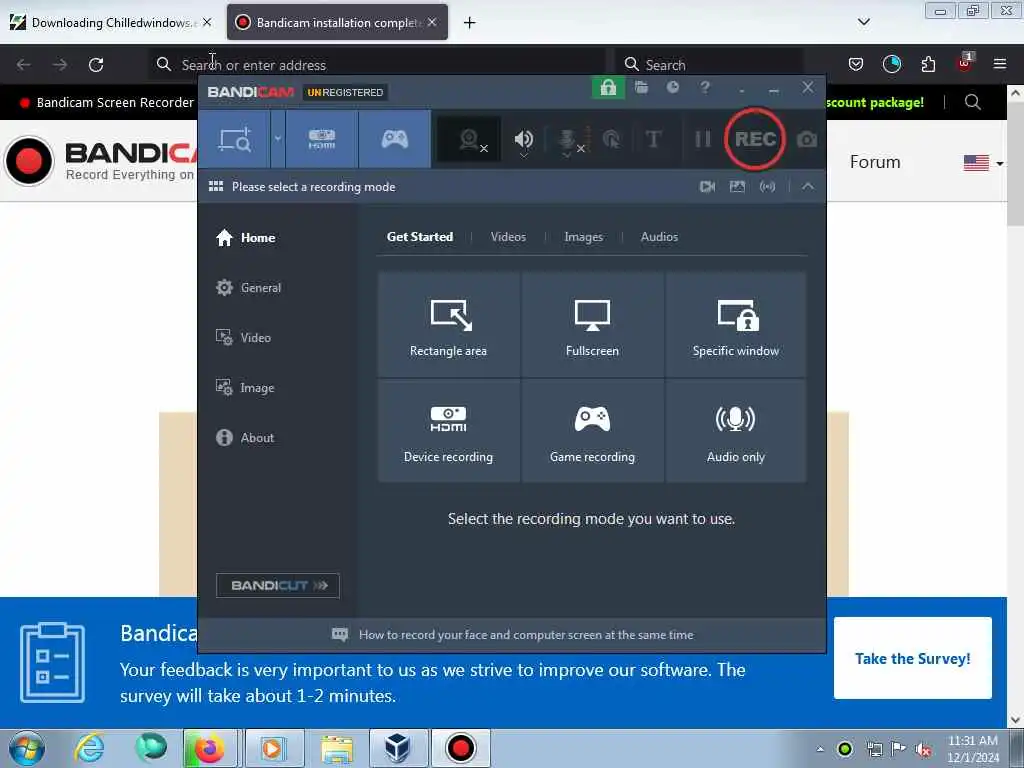Toggle webcam overlay in Bandicam toolbar
Screen dimensions: 1024x768
coord(470,139)
